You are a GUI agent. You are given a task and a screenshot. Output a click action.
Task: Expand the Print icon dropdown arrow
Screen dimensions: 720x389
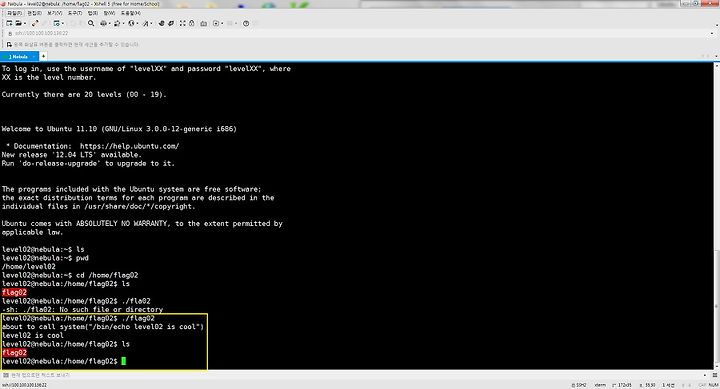pyautogui.click(x=109, y=23)
